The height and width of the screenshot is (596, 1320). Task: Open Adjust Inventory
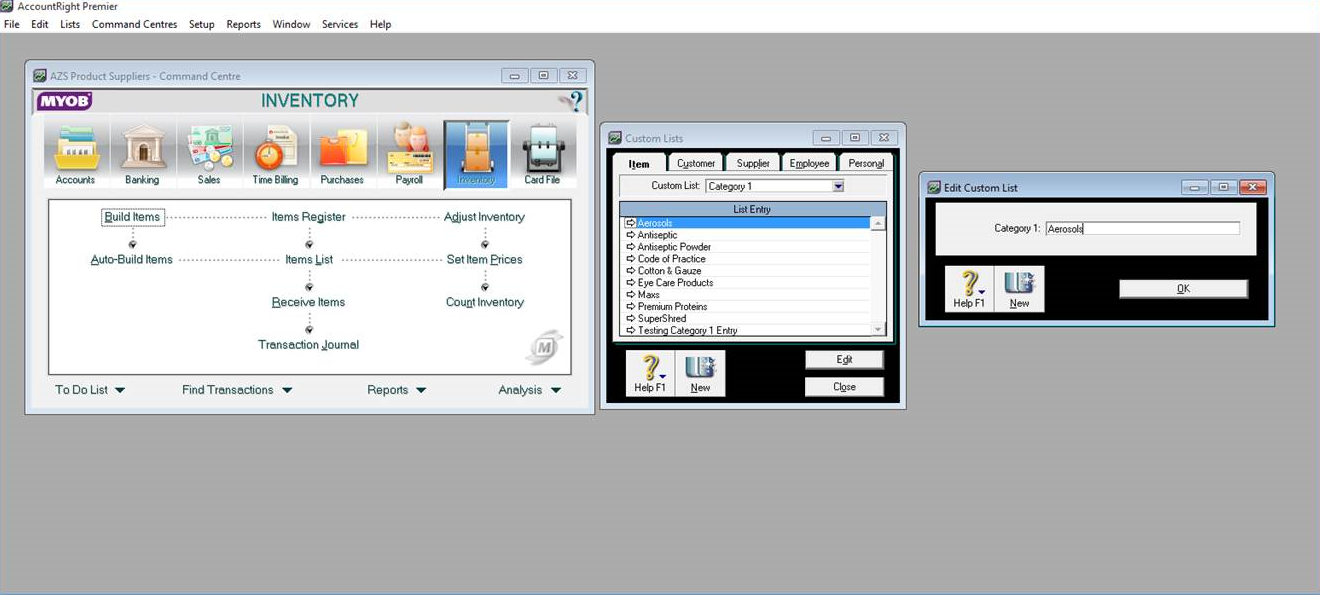point(484,217)
